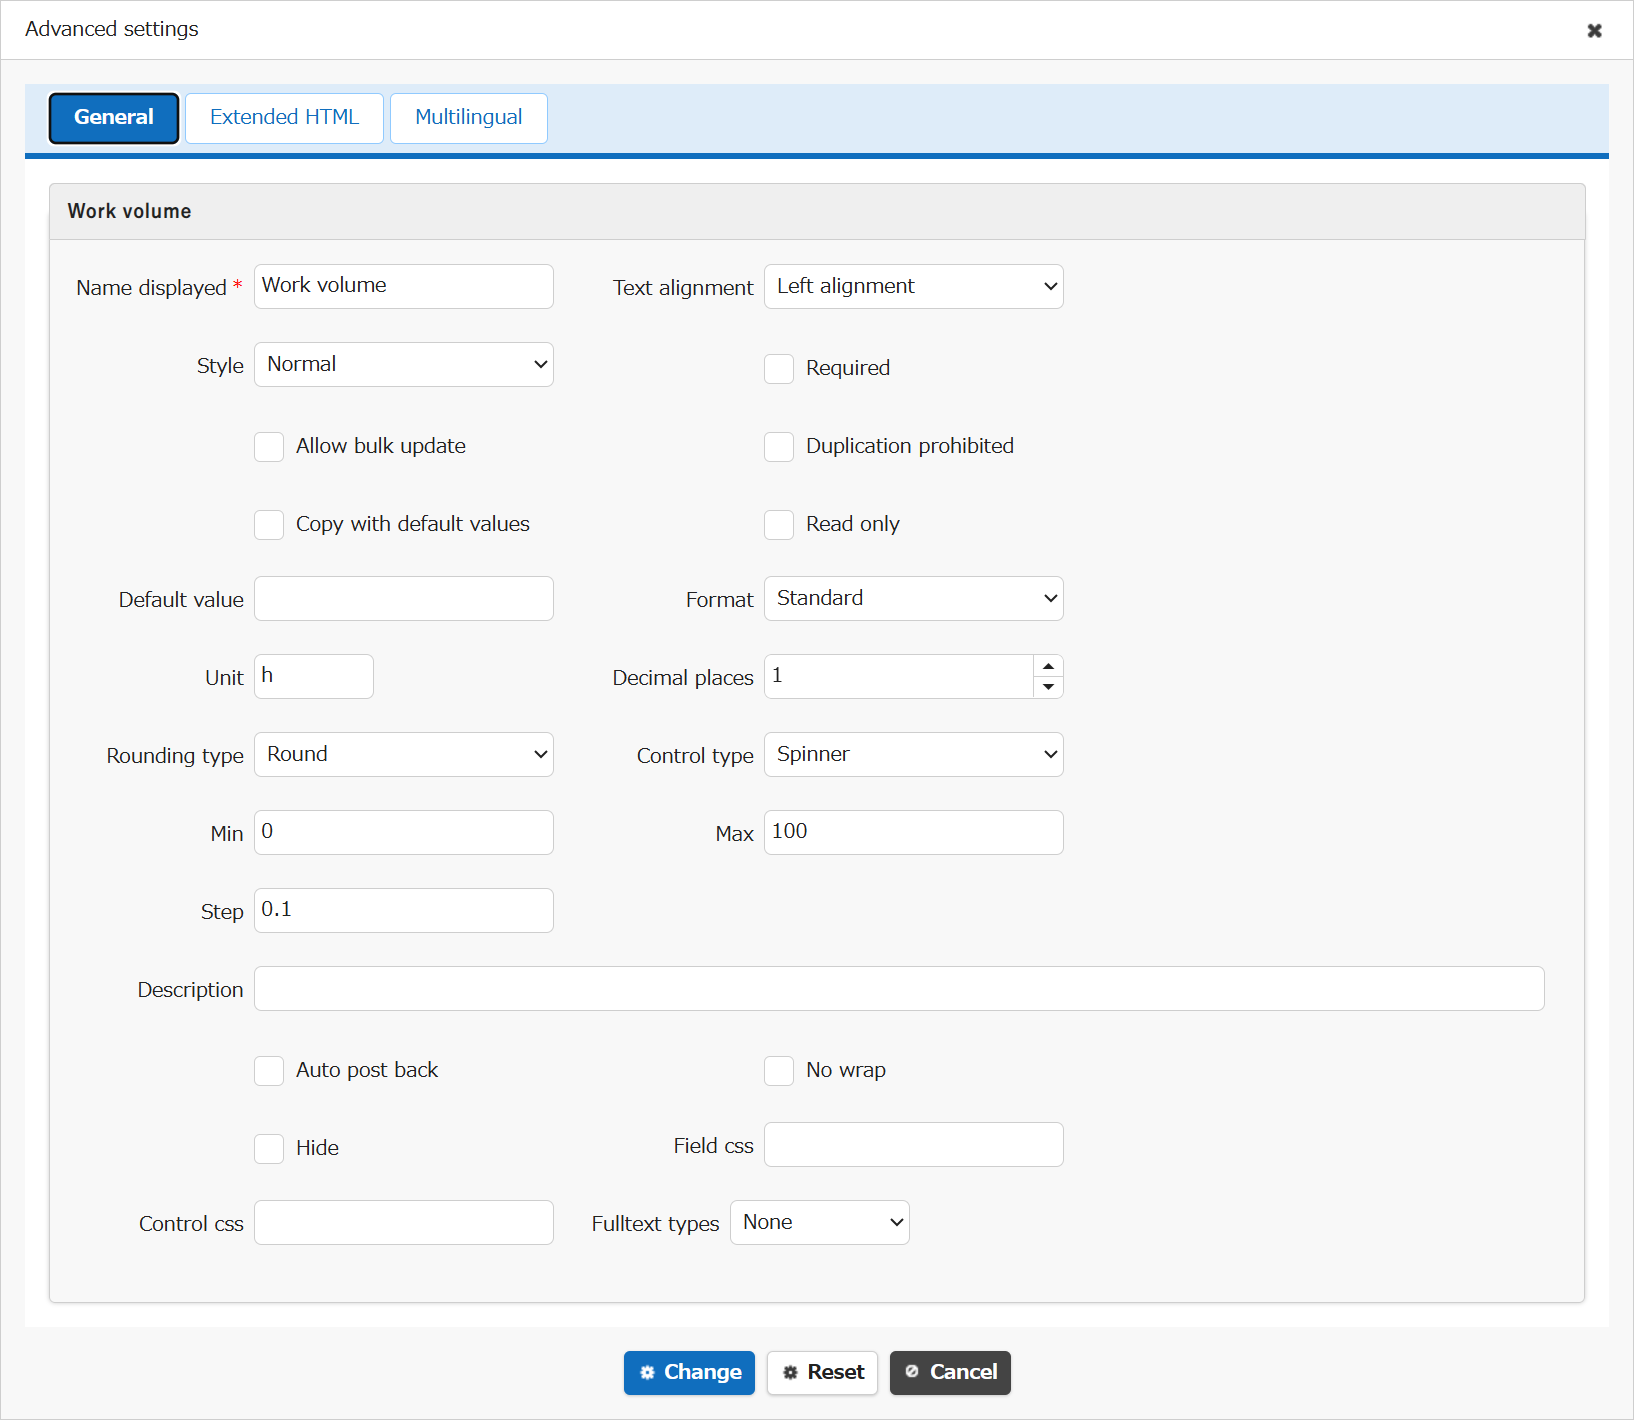The image size is (1634, 1420).
Task: Open the Fulltext types dropdown
Action: [x=820, y=1222]
